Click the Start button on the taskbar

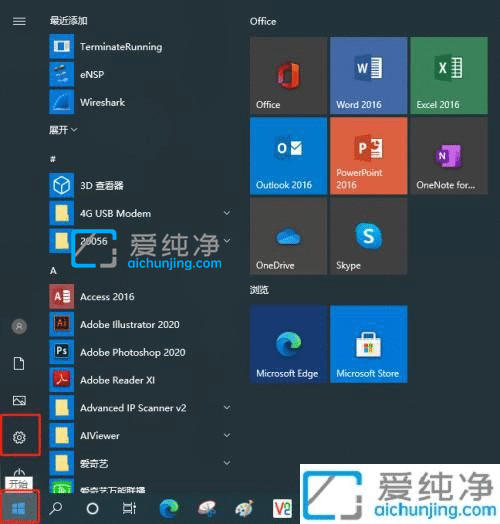(x=19, y=509)
